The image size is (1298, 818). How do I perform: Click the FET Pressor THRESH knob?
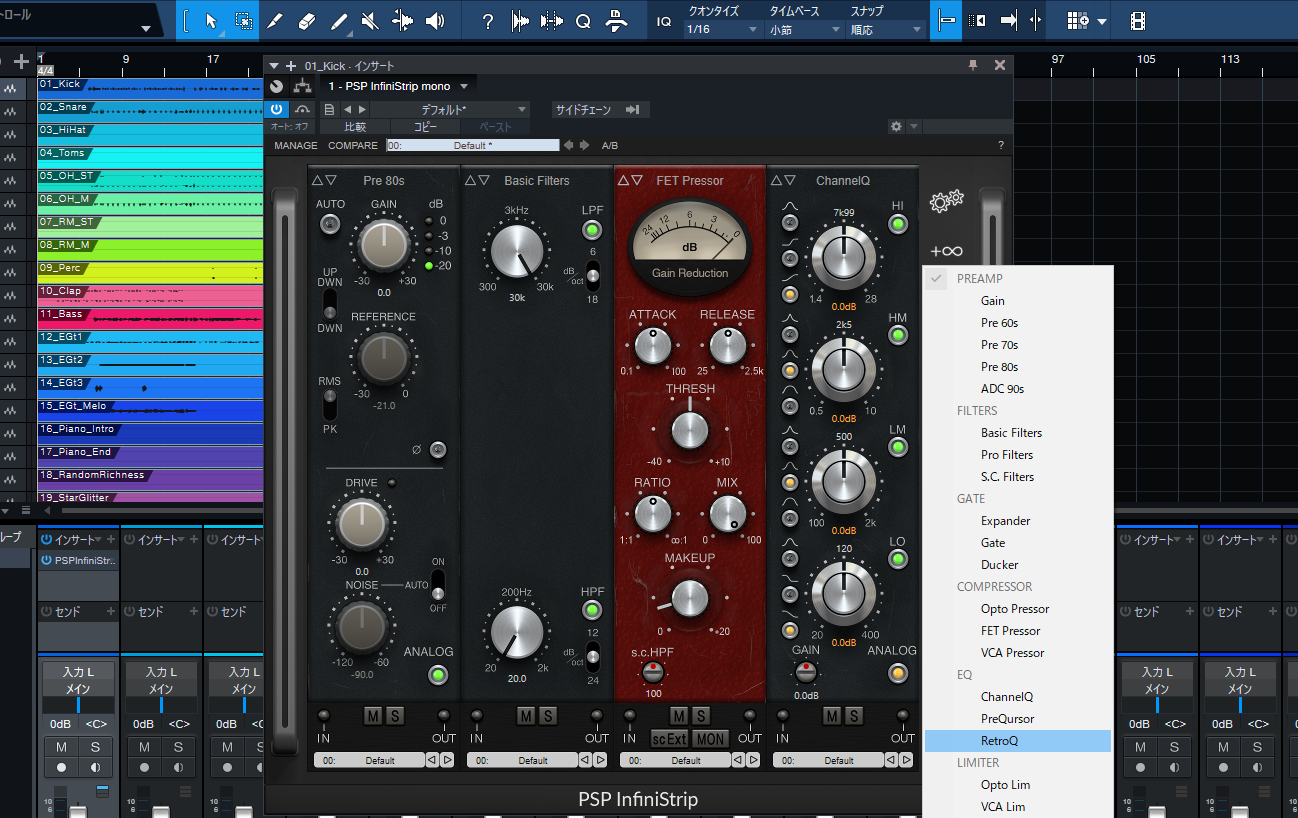pos(690,430)
